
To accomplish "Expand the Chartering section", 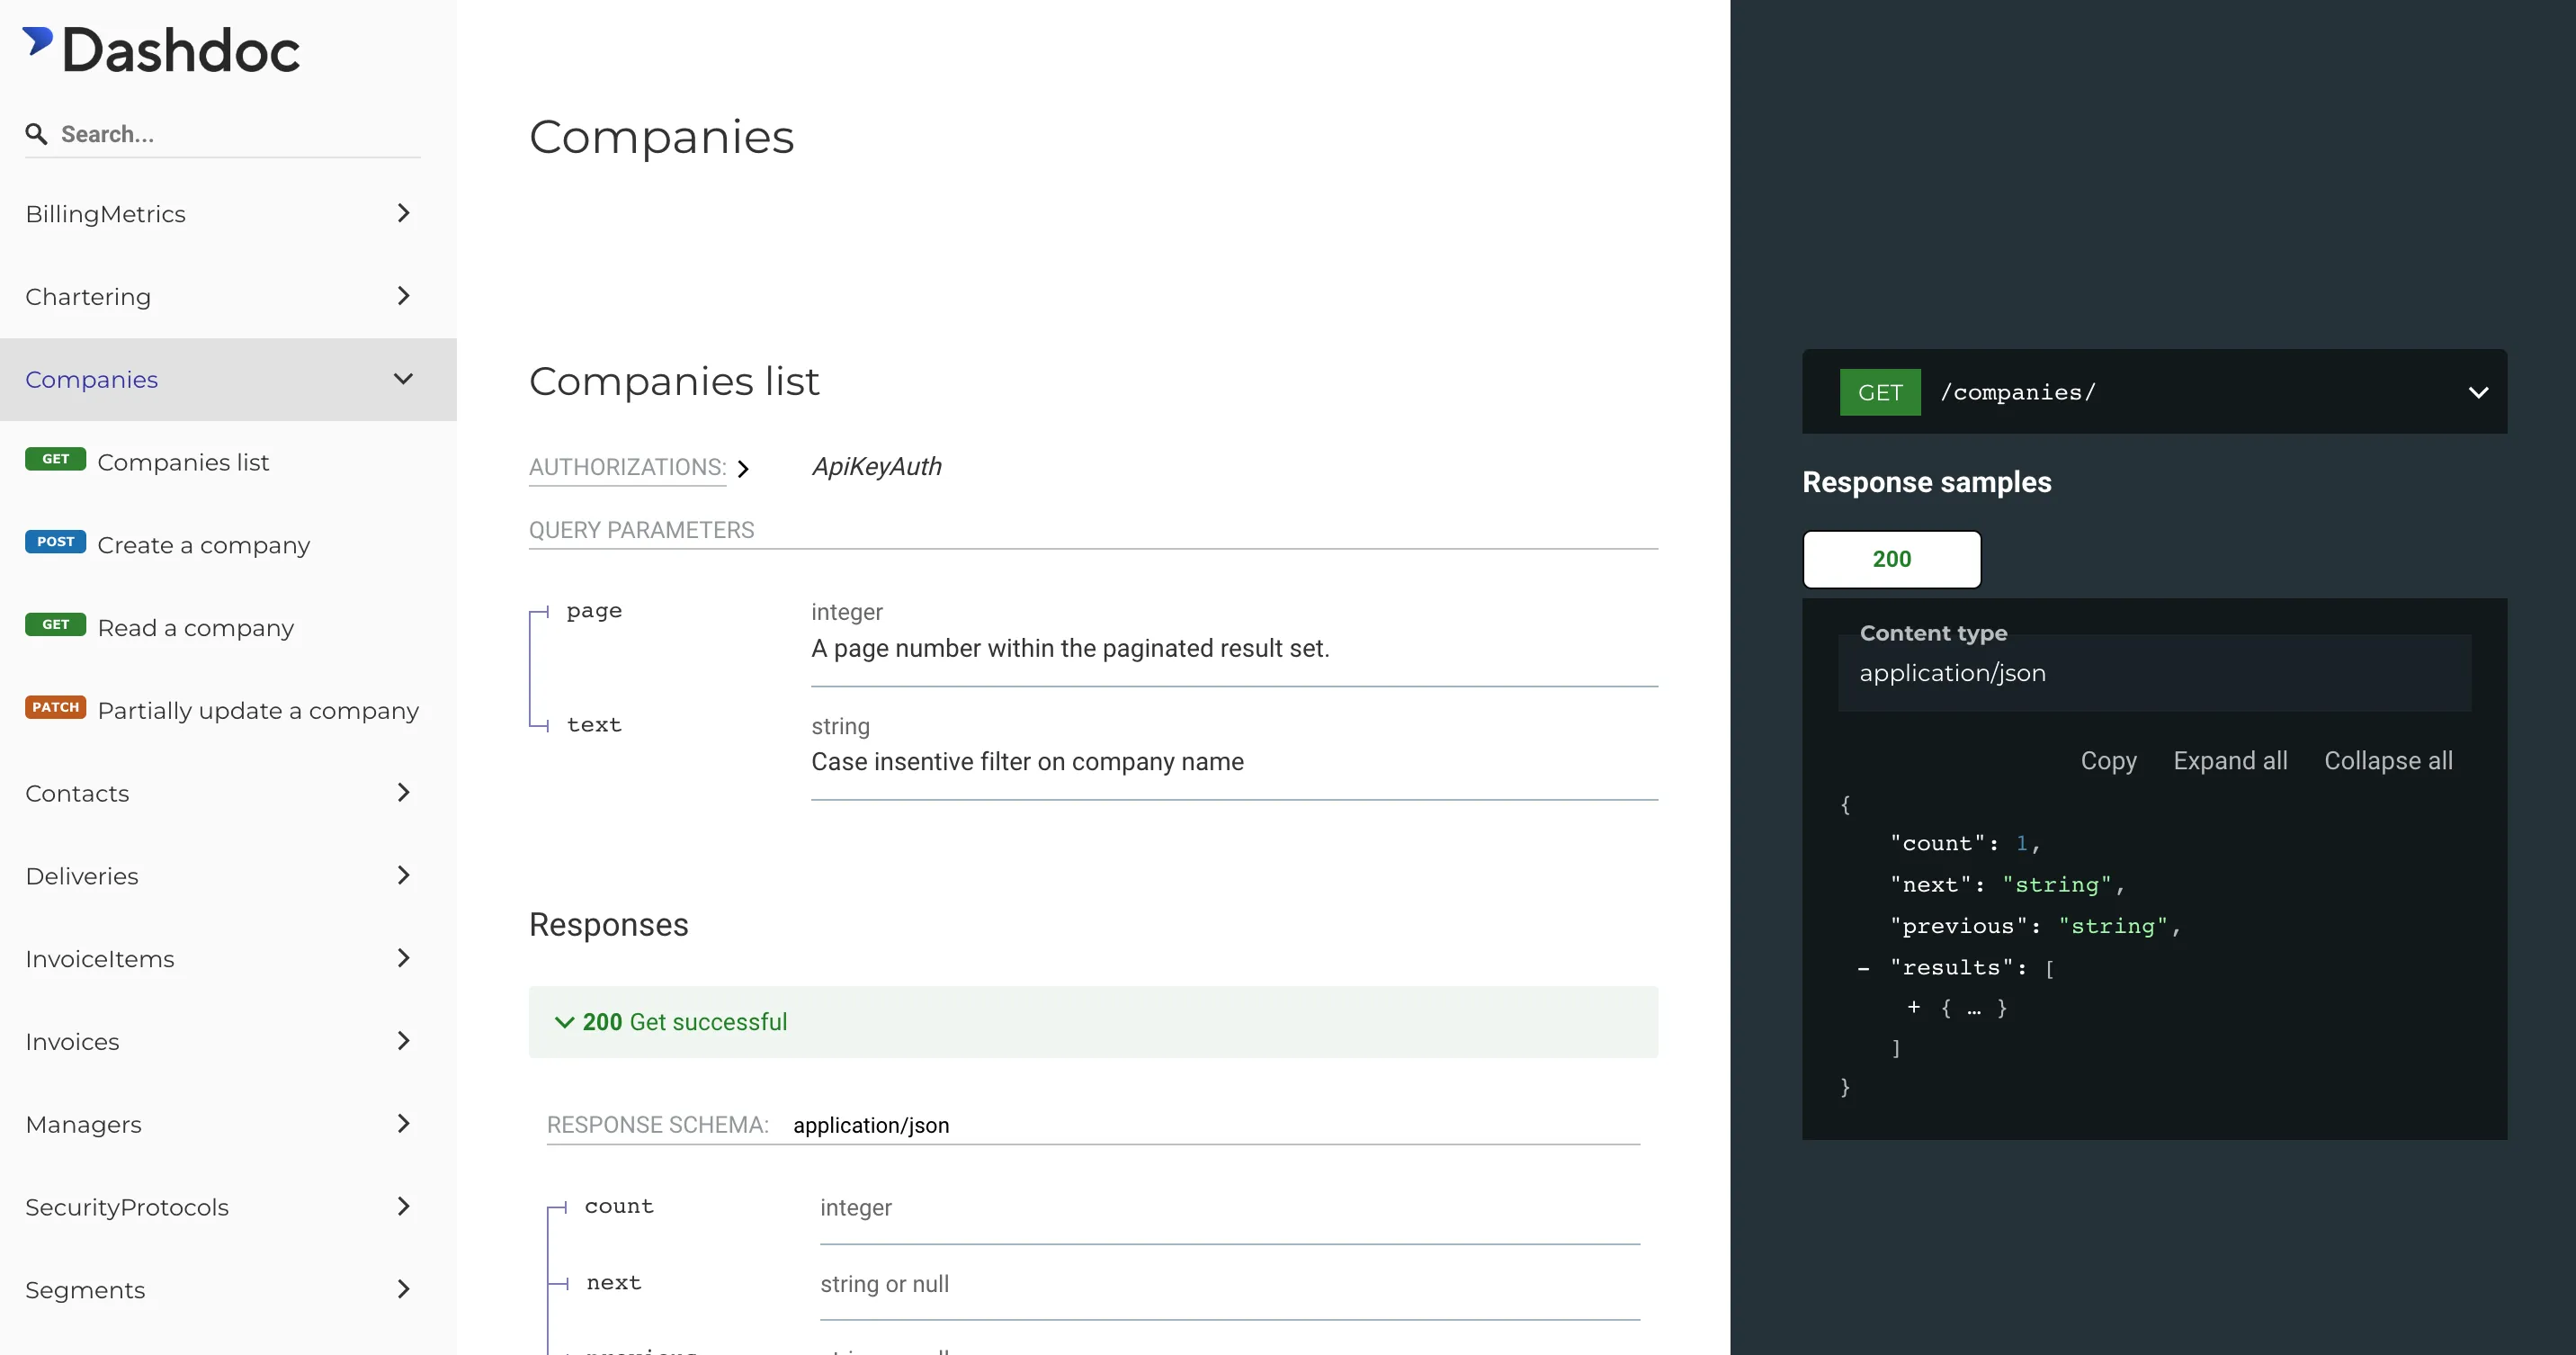I will (403, 296).
